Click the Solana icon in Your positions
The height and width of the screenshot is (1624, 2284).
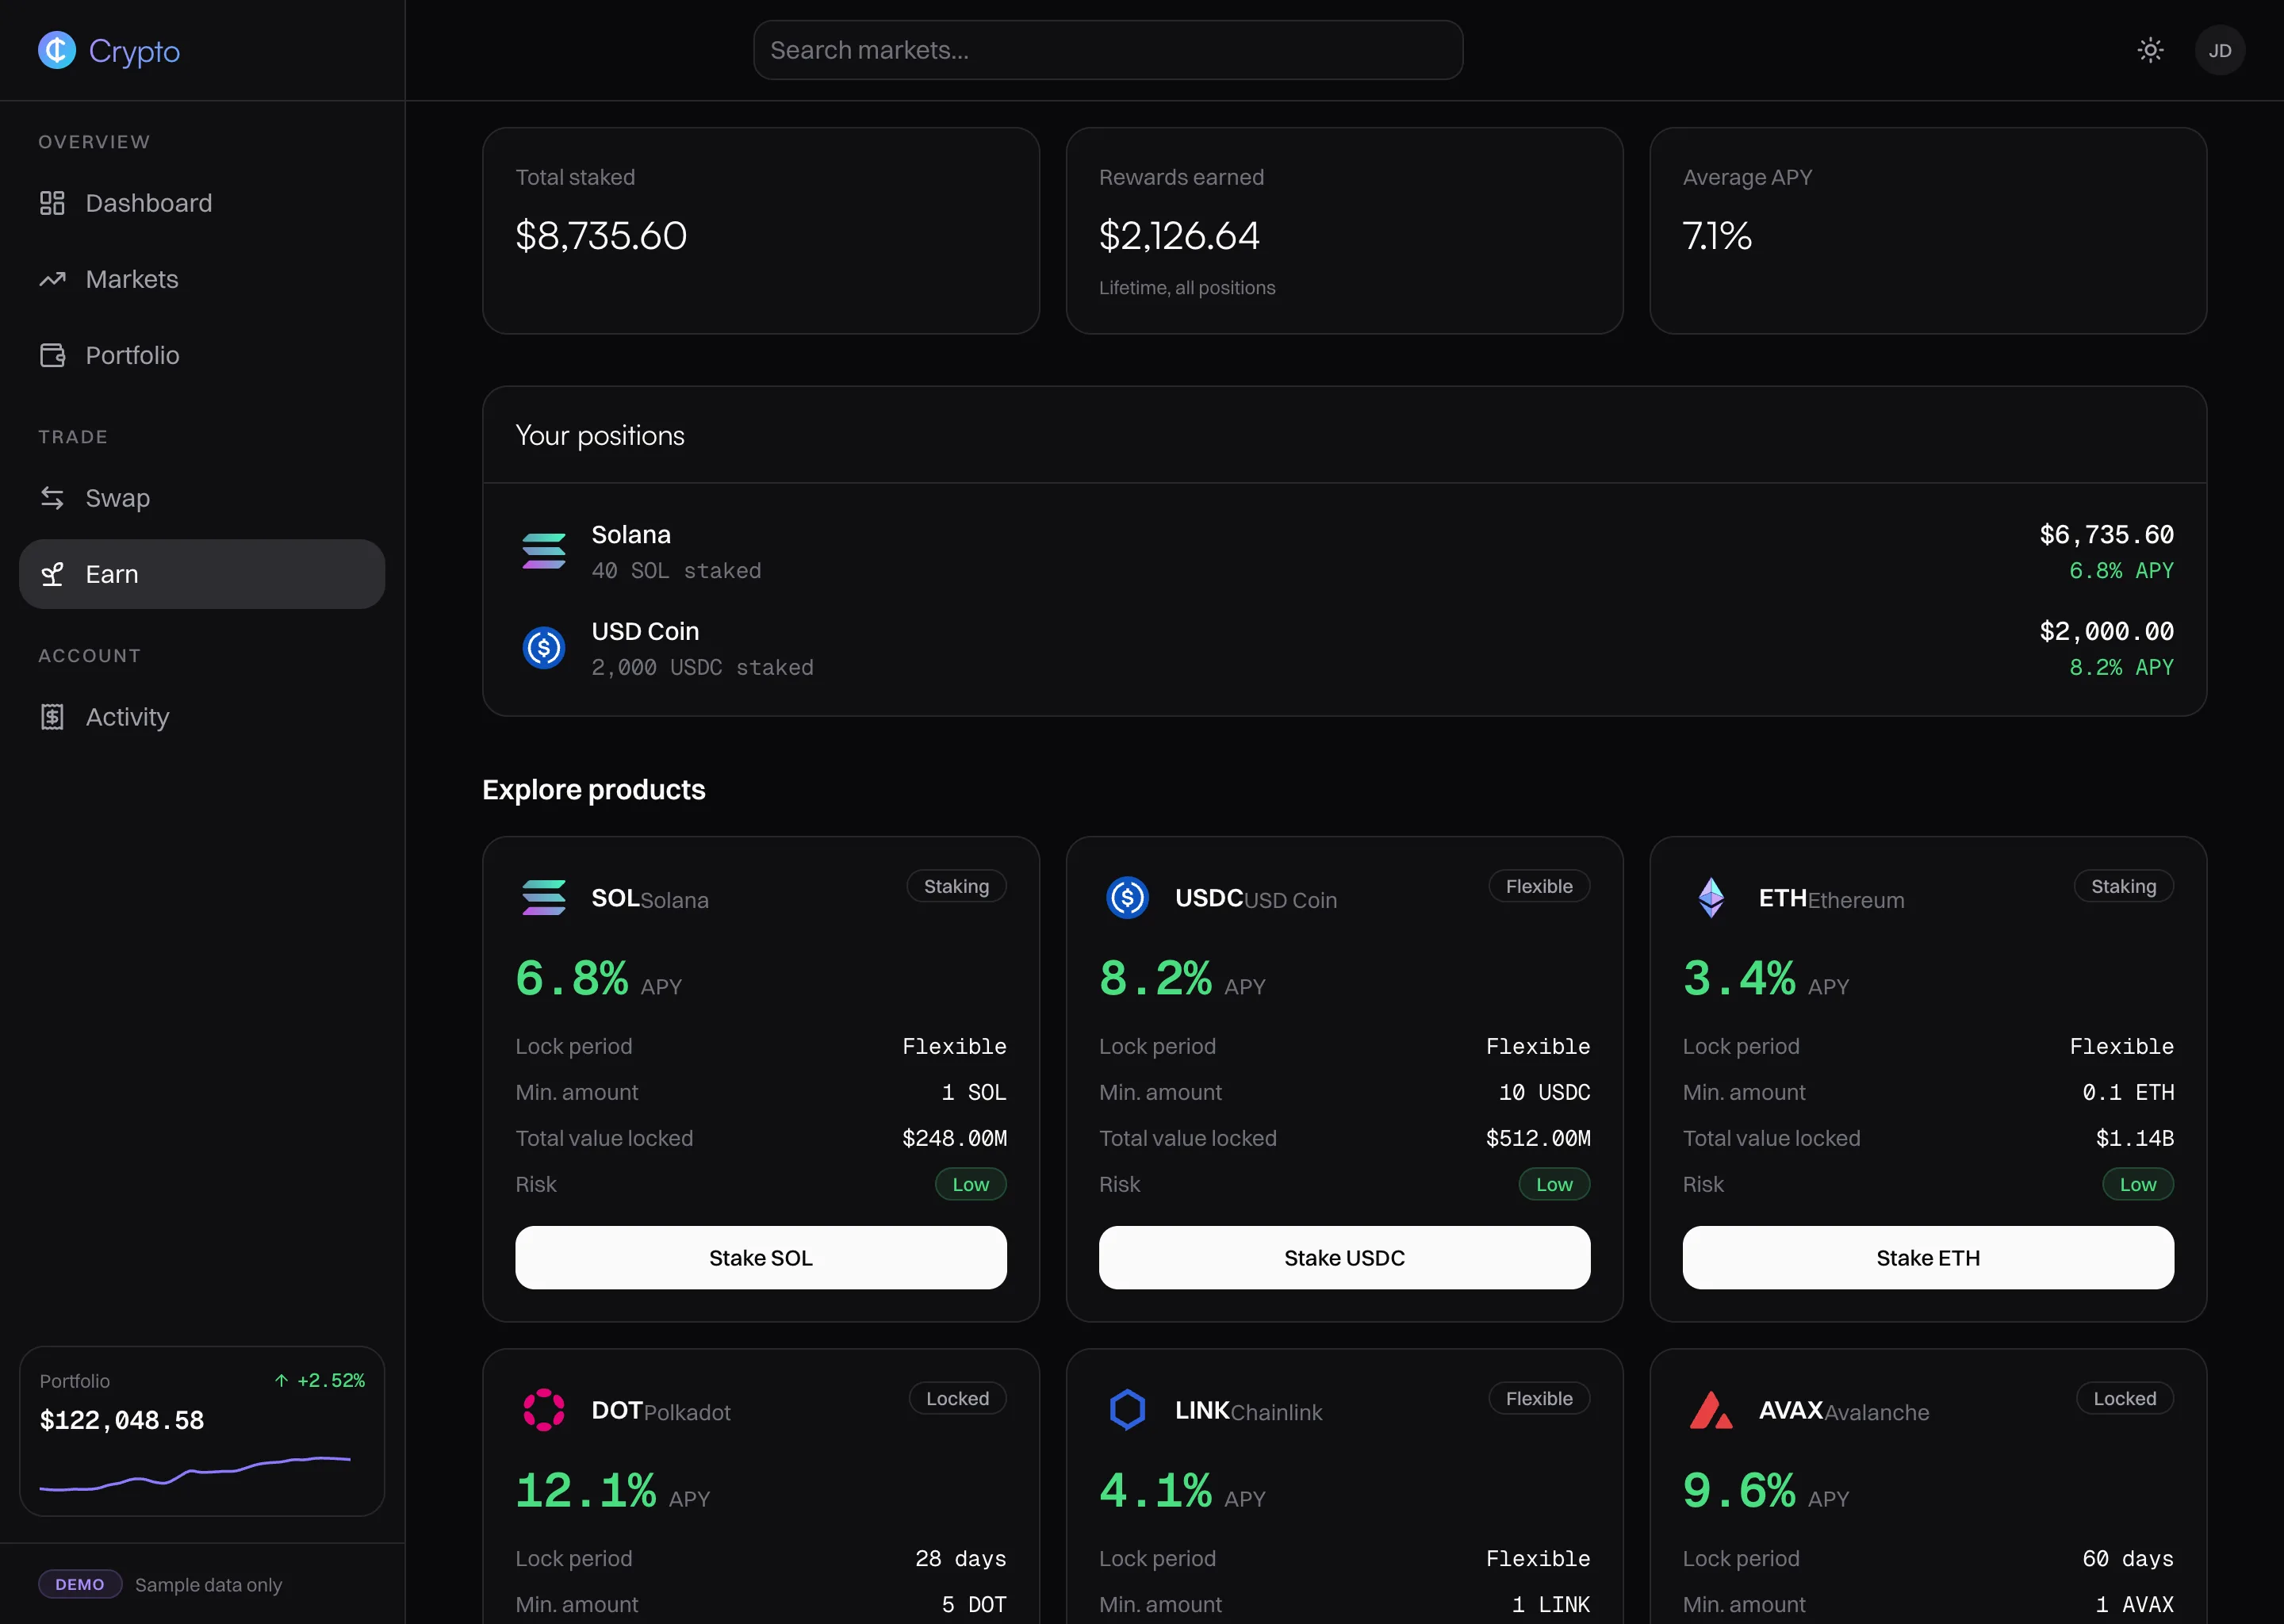pos(544,551)
